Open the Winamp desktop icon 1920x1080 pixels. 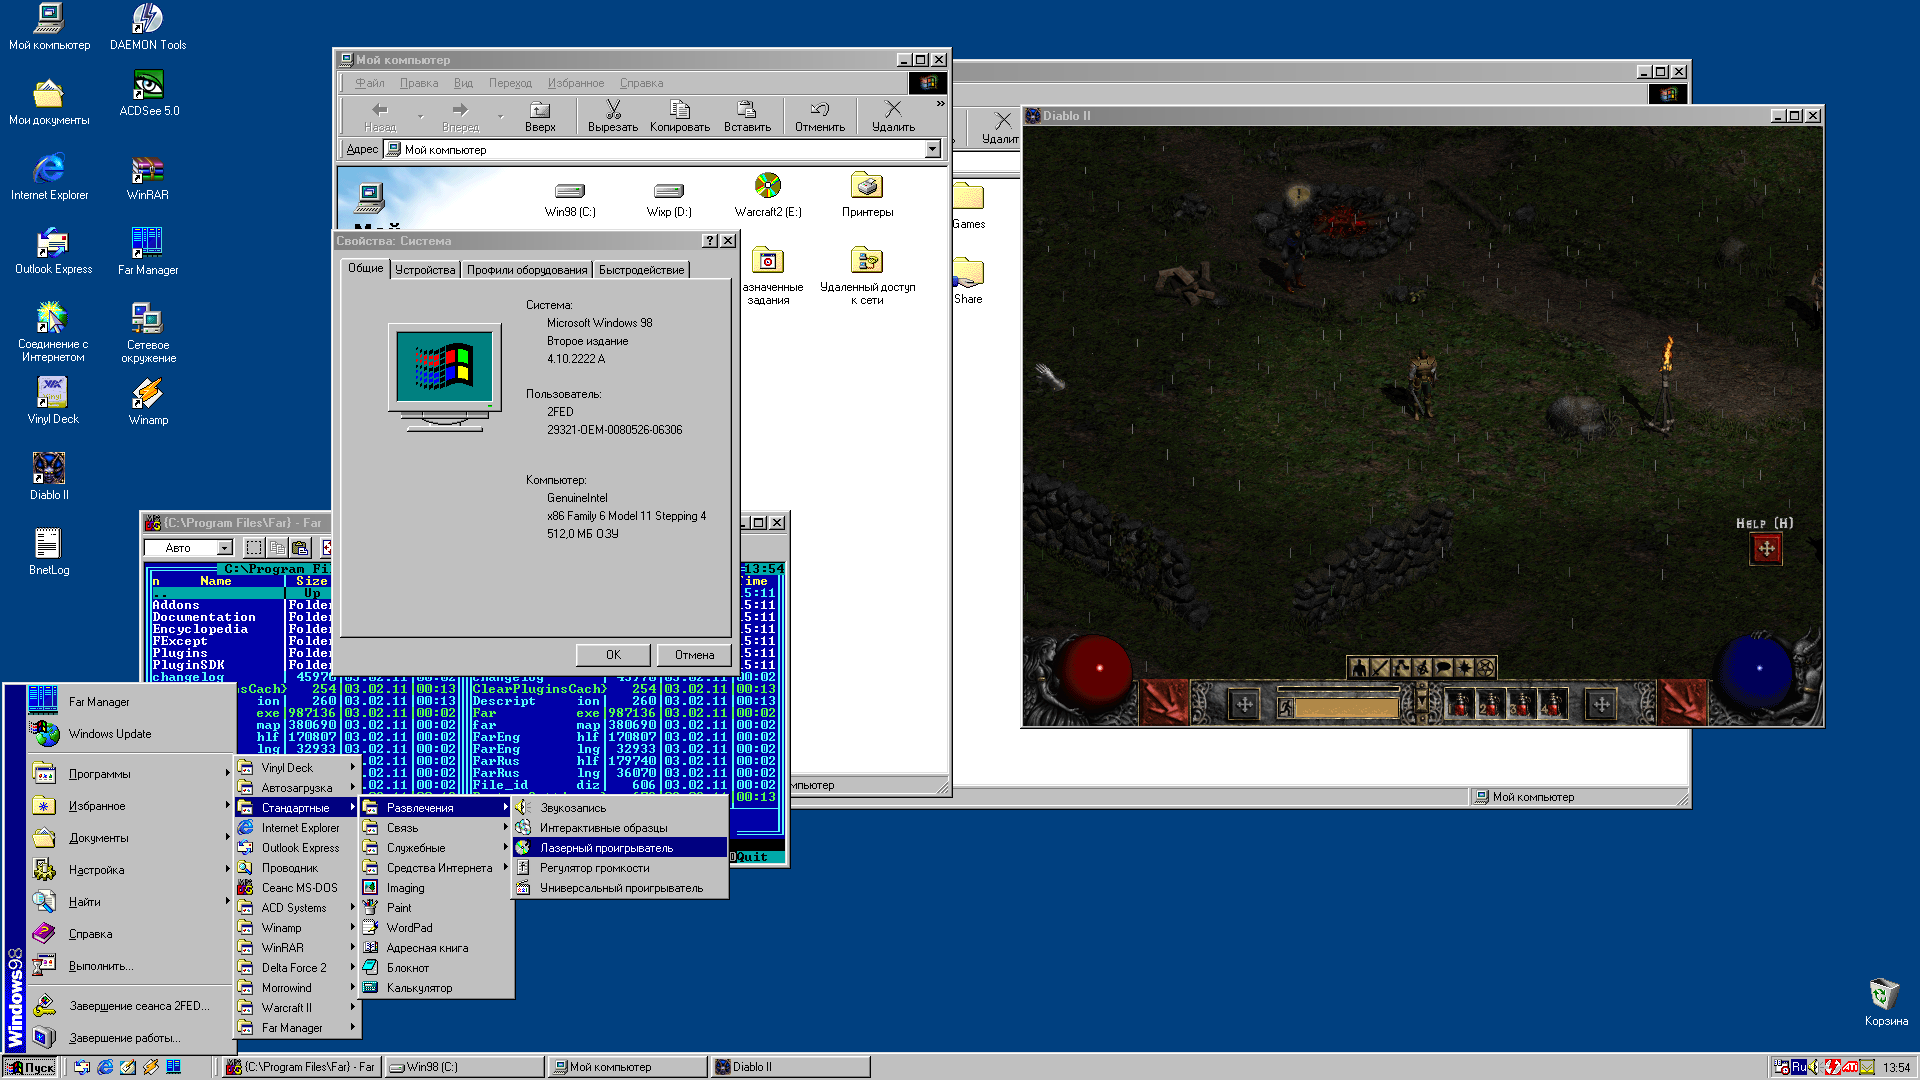[x=148, y=402]
